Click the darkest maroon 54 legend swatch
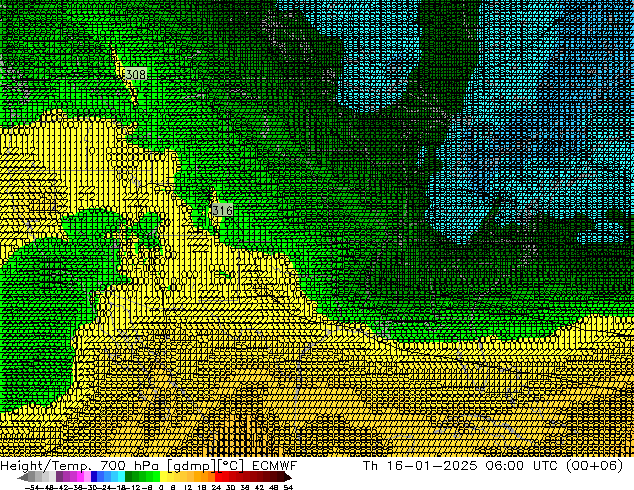The width and height of the screenshot is (634, 490). pyautogui.click(x=288, y=478)
